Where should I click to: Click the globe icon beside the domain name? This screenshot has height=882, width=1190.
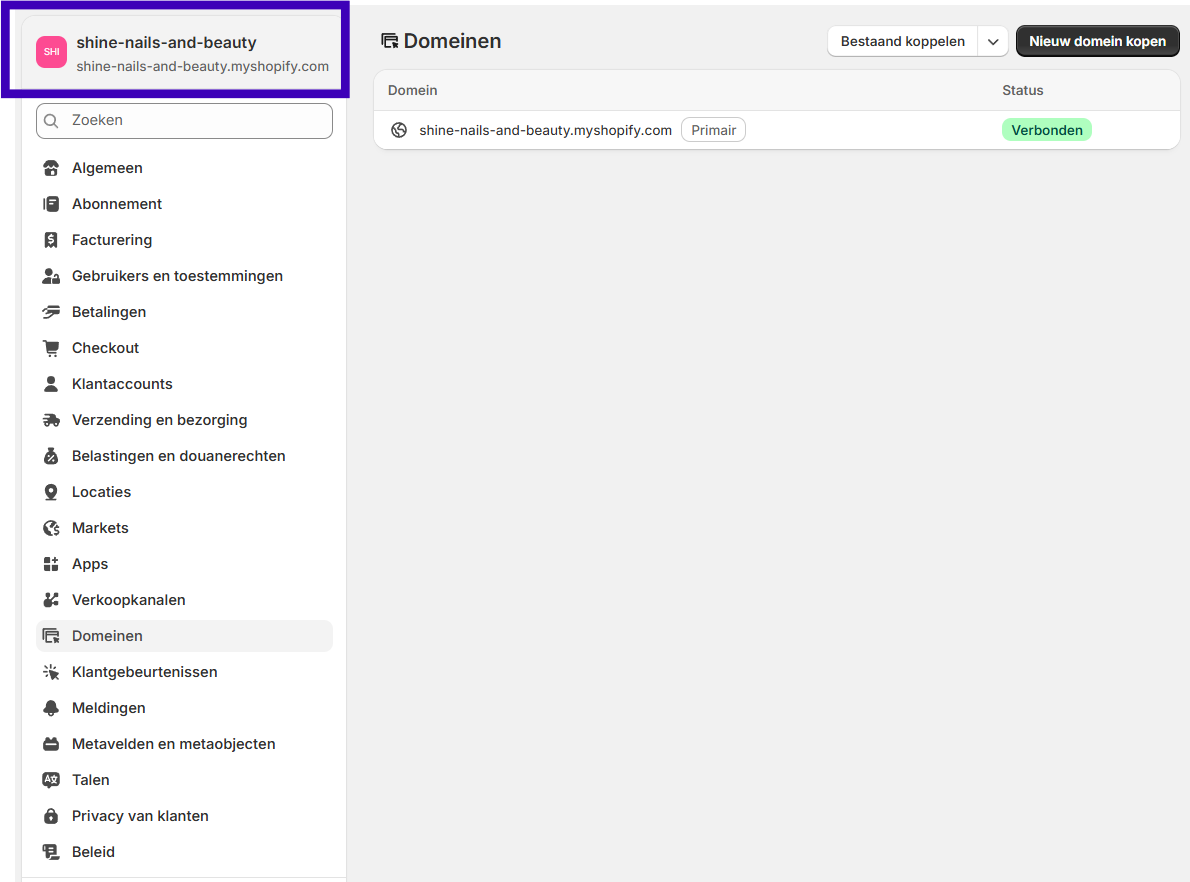(399, 130)
